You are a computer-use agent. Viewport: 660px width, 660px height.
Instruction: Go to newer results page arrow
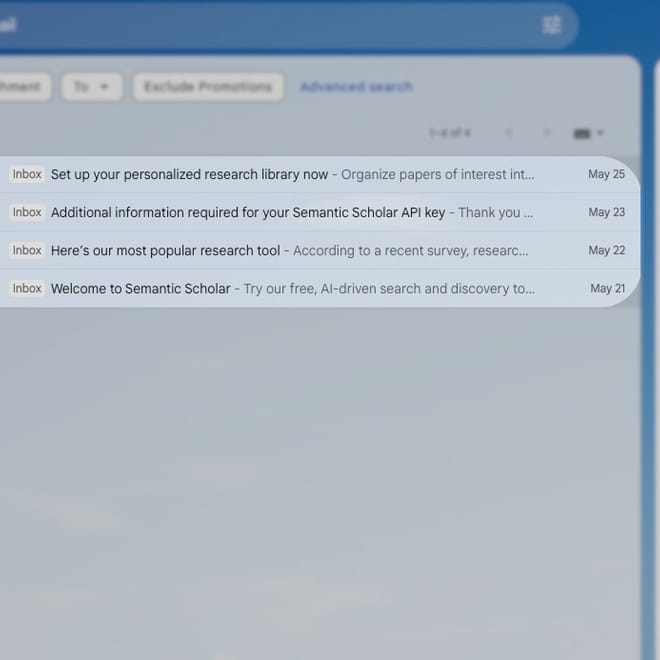pos(509,133)
